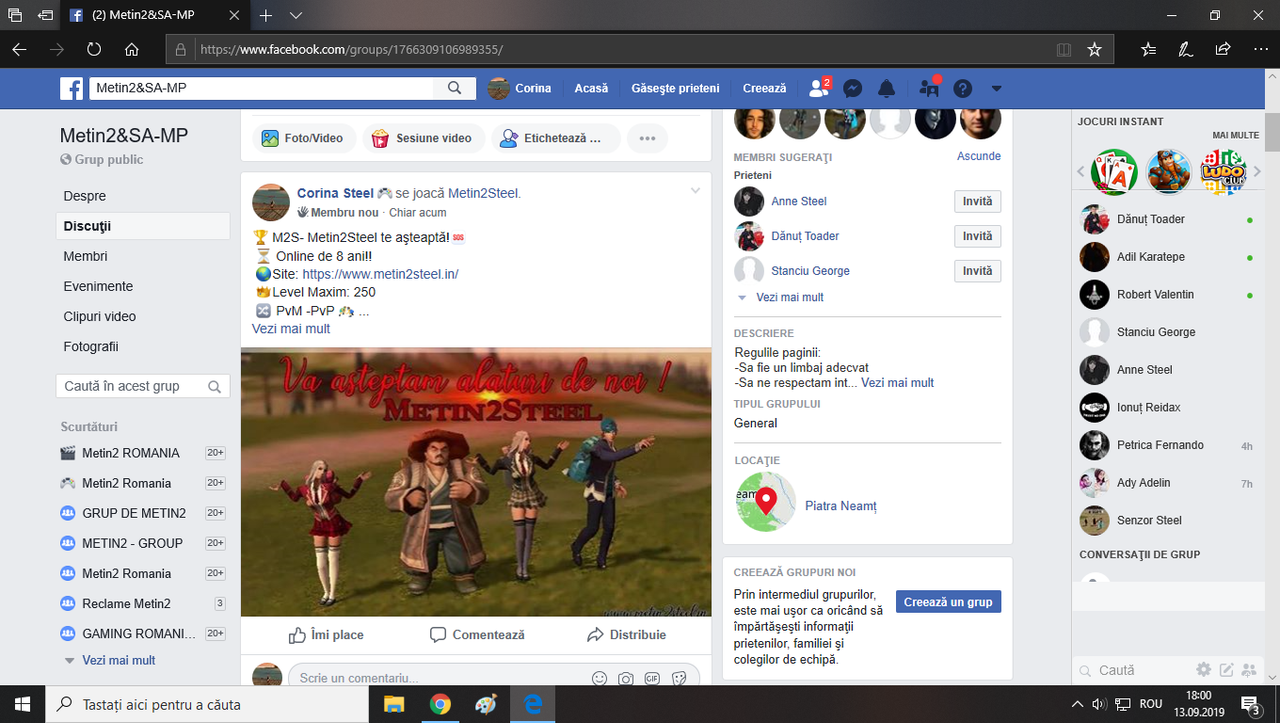Expand the post text 'Vezi mai mult'
The image size is (1280, 723).
(291, 329)
